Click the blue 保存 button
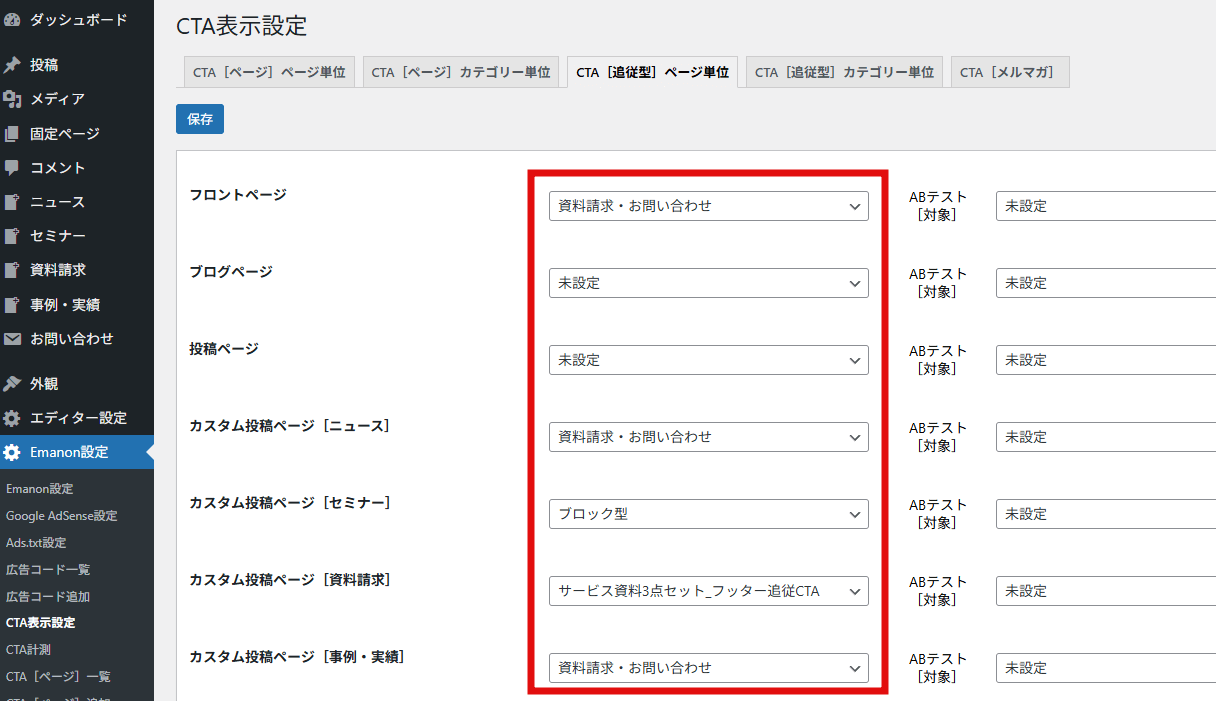 point(199,118)
